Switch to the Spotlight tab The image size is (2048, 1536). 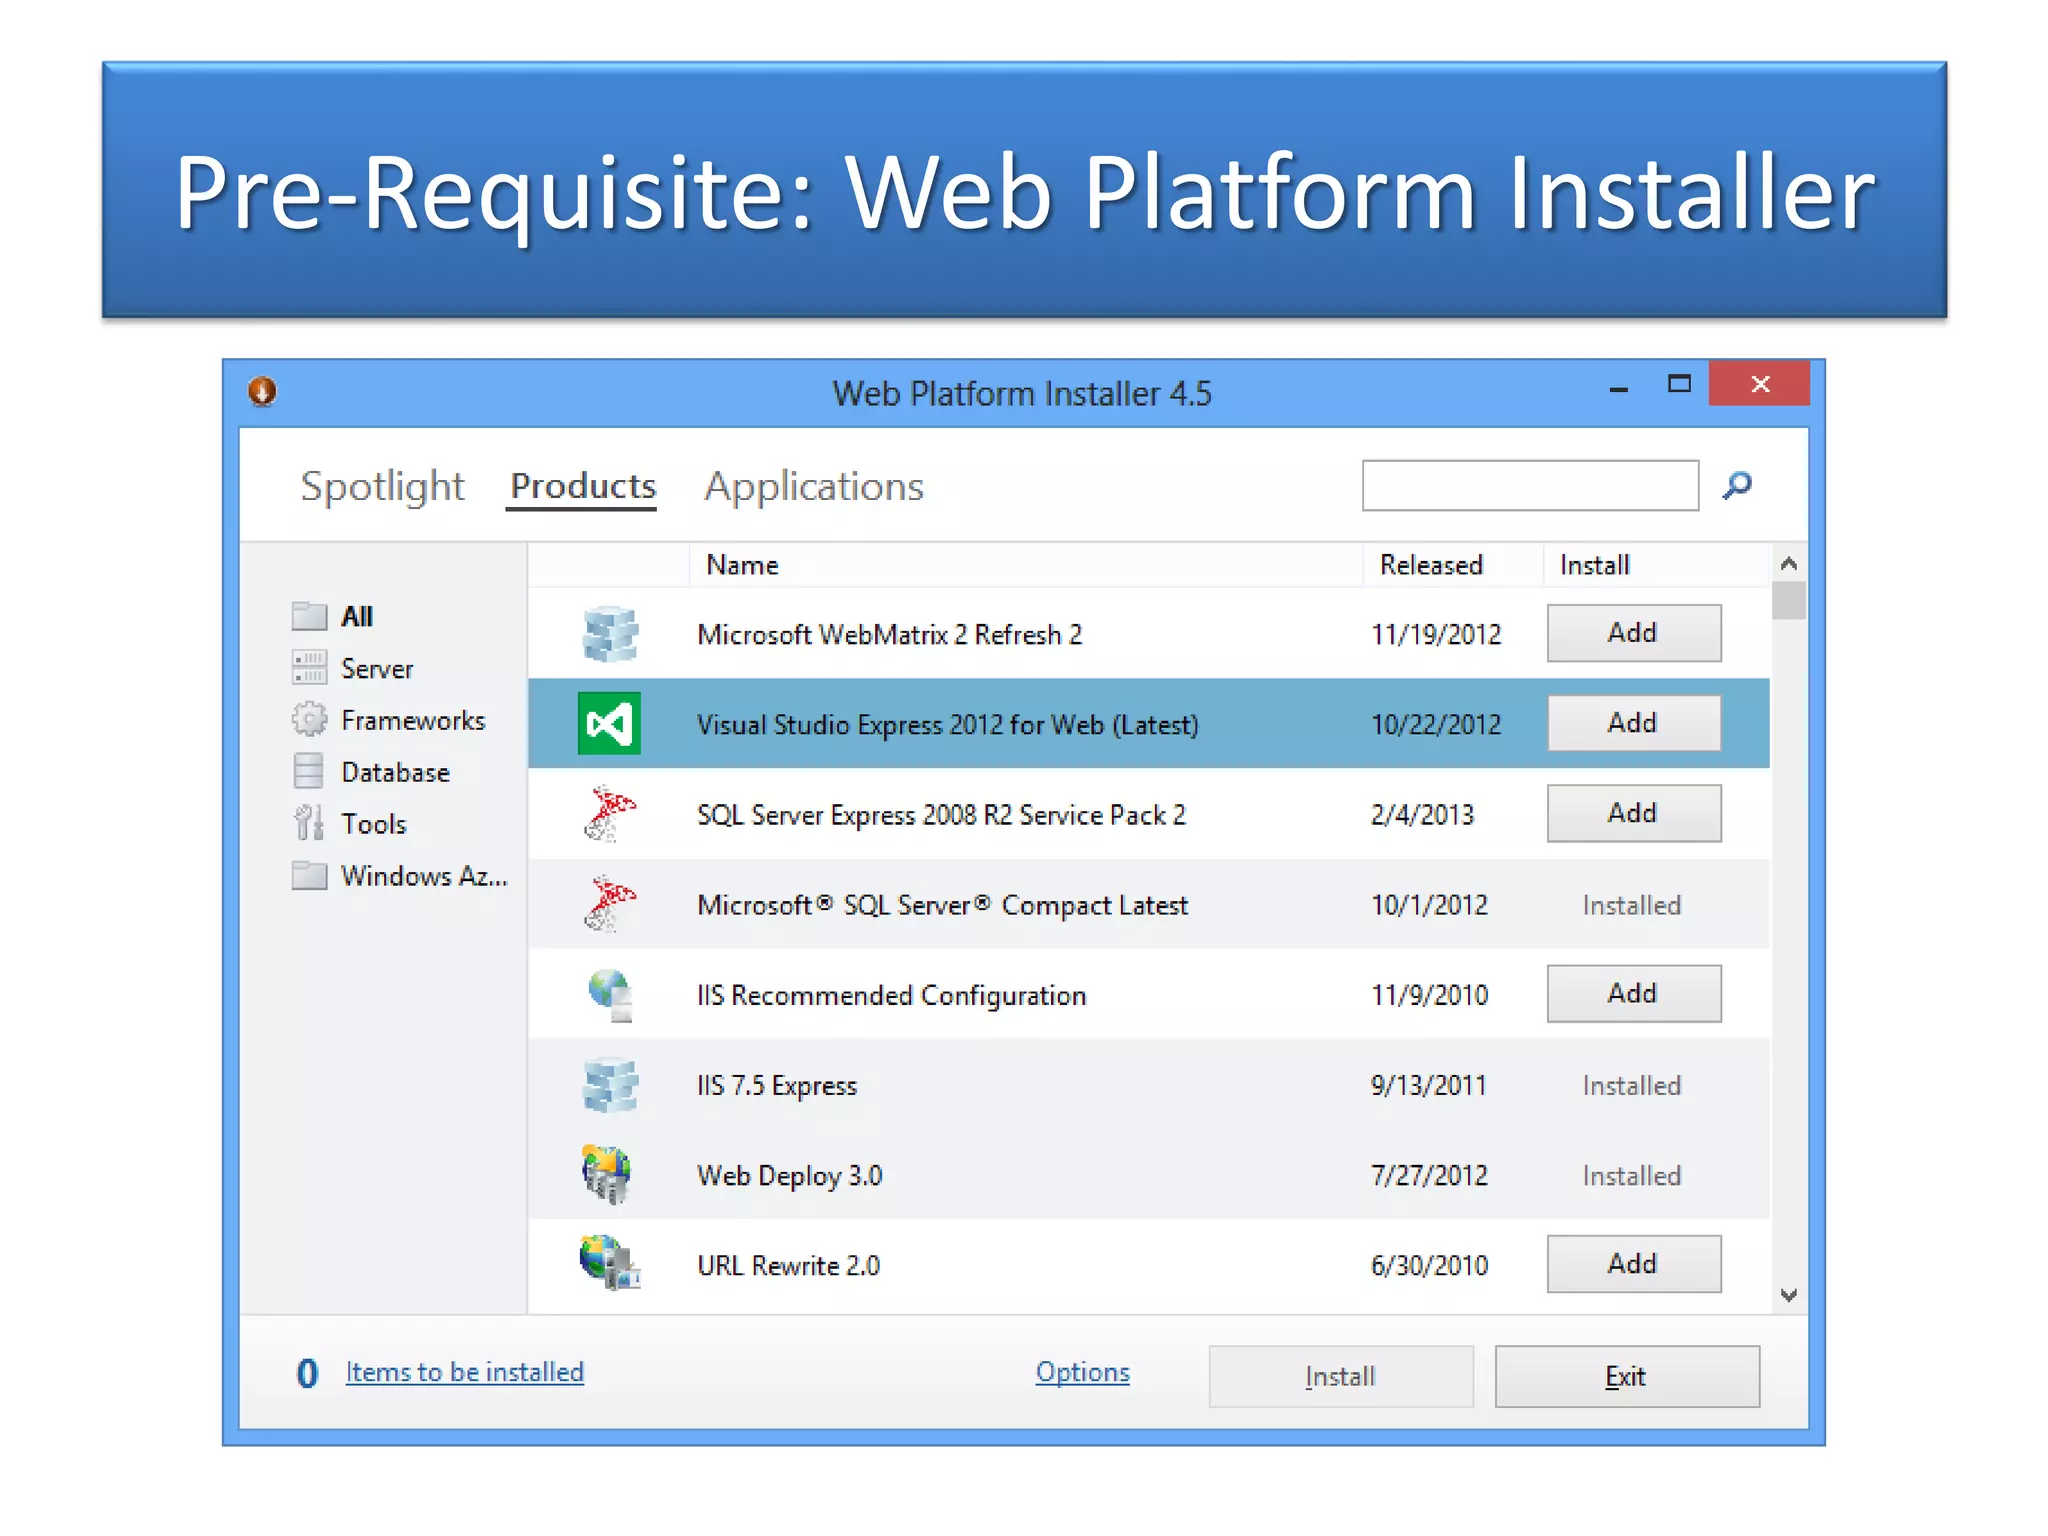coord(382,486)
